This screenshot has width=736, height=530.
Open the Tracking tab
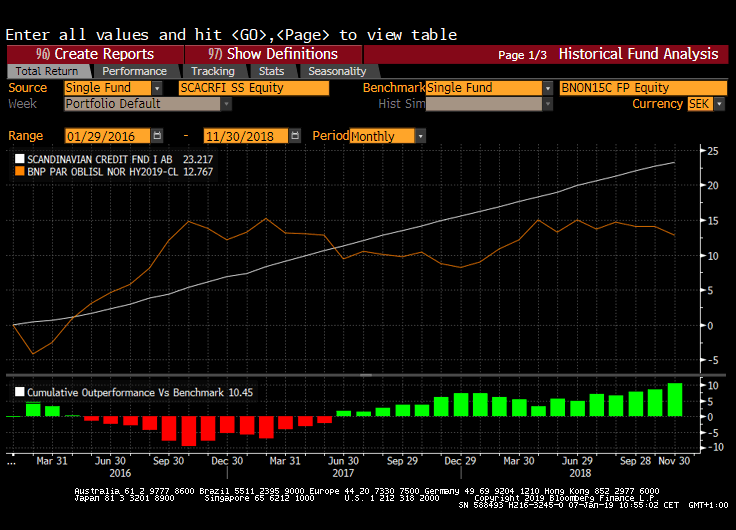click(213, 71)
